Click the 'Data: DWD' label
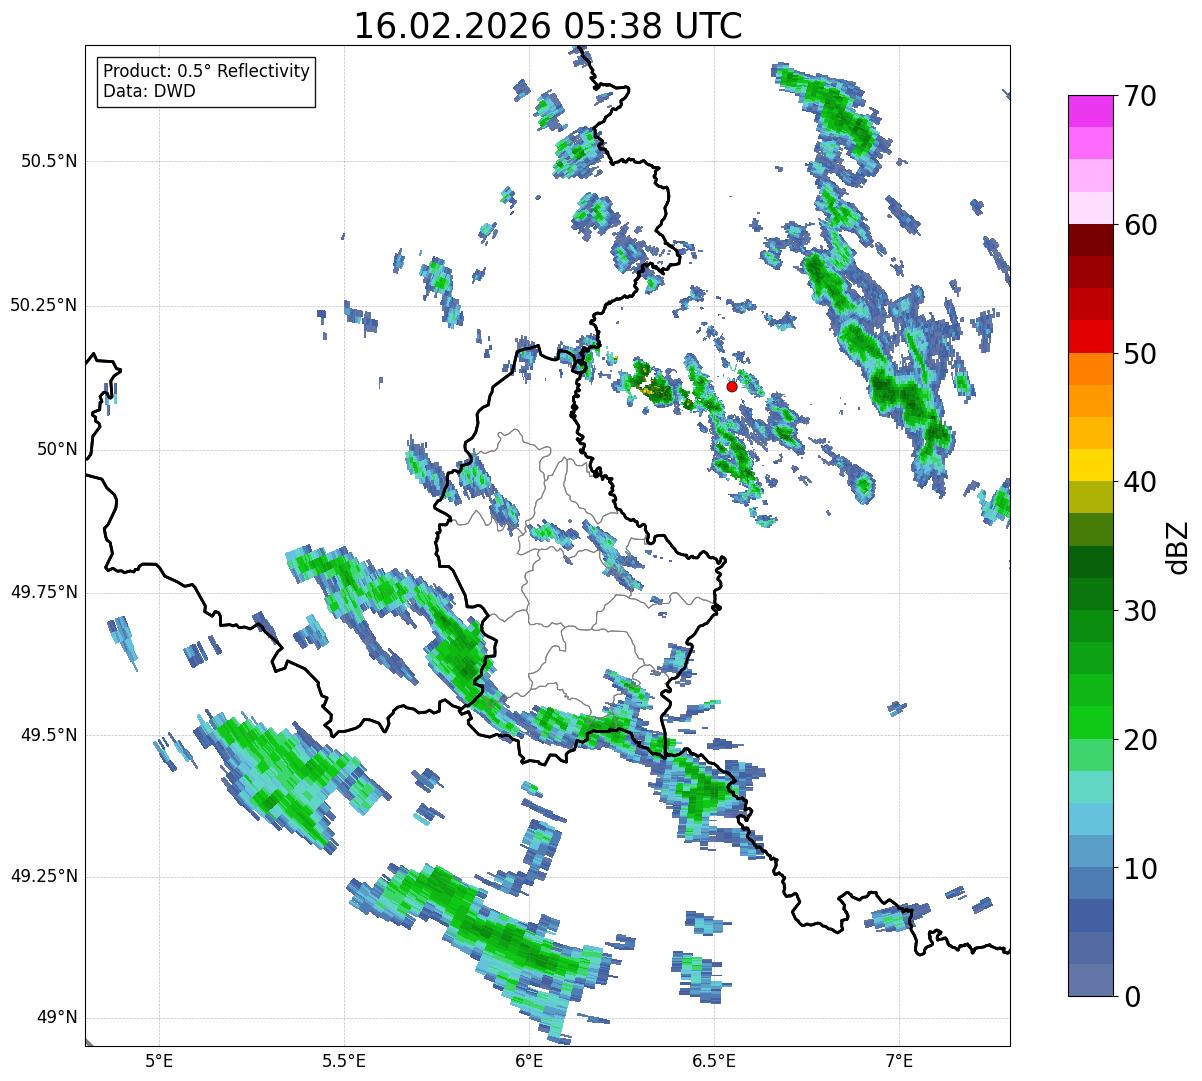 coord(149,91)
